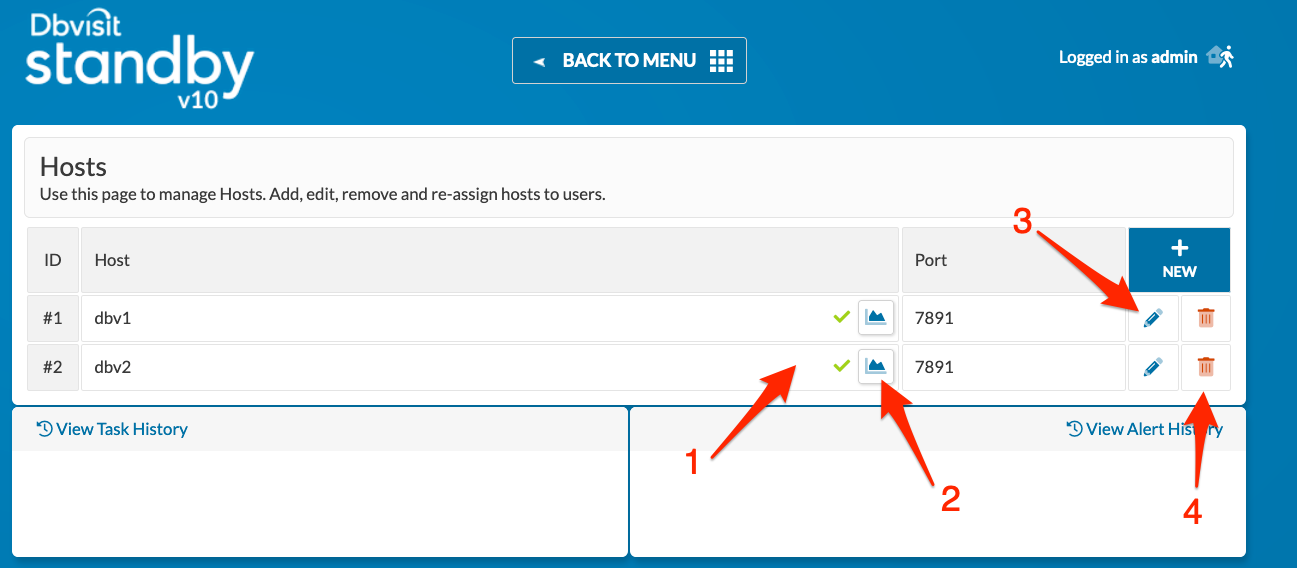This screenshot has width=1297, height=568.
Task: Click the Dbvisit Standby v10 logo
Action: point(139,60)
